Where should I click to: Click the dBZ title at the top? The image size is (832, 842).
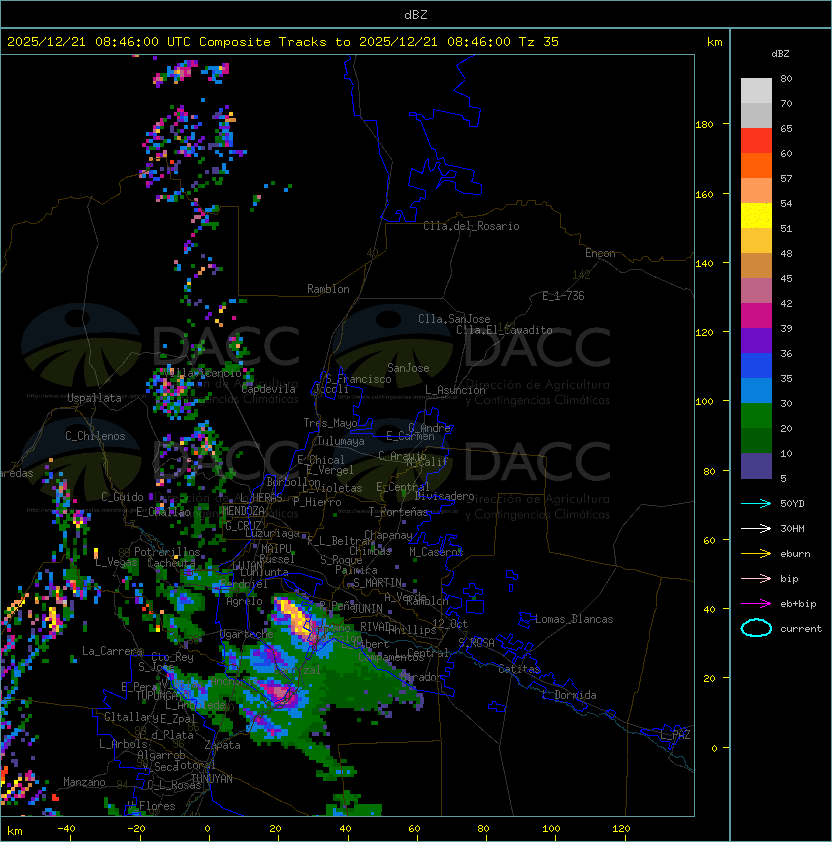coord(416,15)
